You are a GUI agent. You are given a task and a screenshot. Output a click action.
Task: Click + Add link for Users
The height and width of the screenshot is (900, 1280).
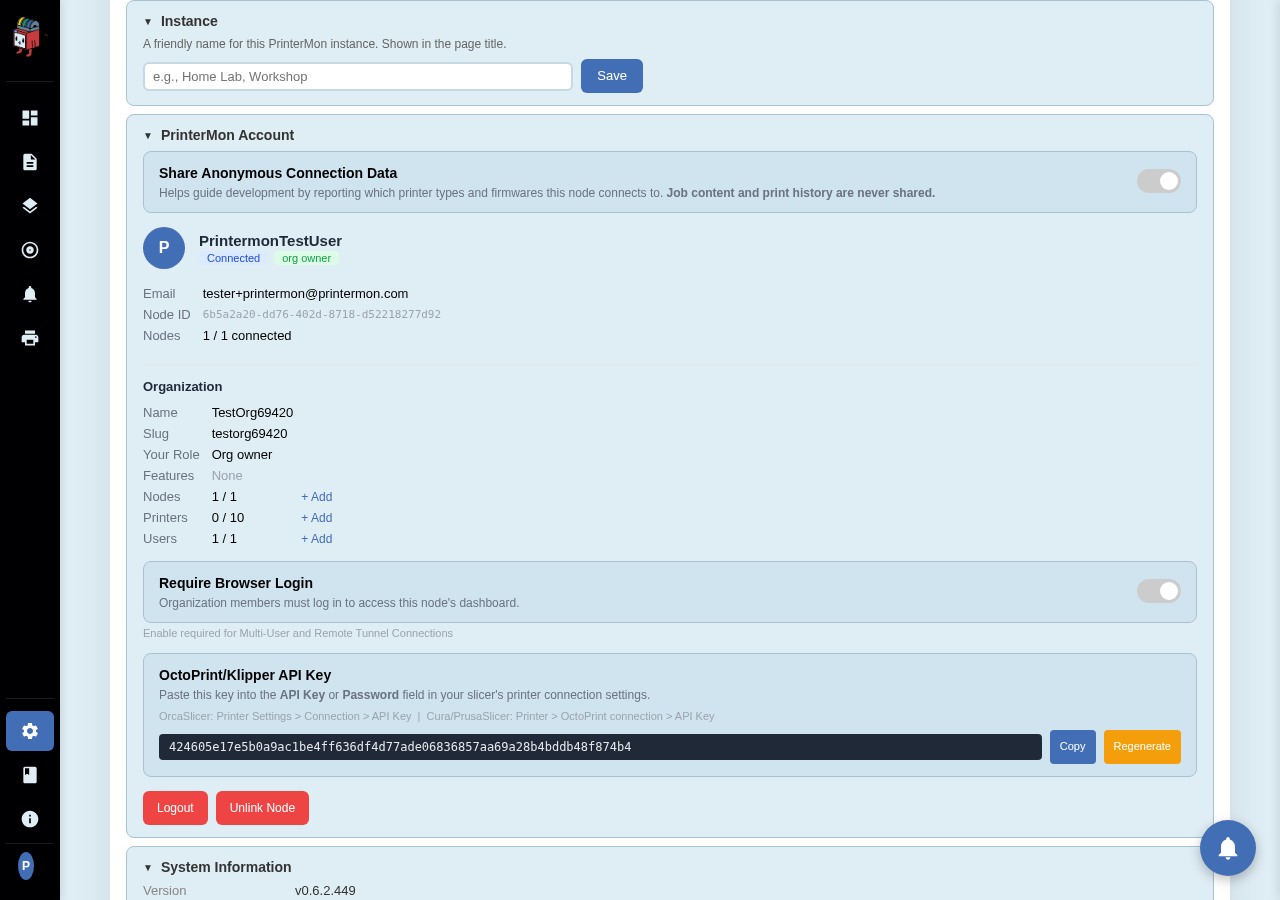click(317, 539)
